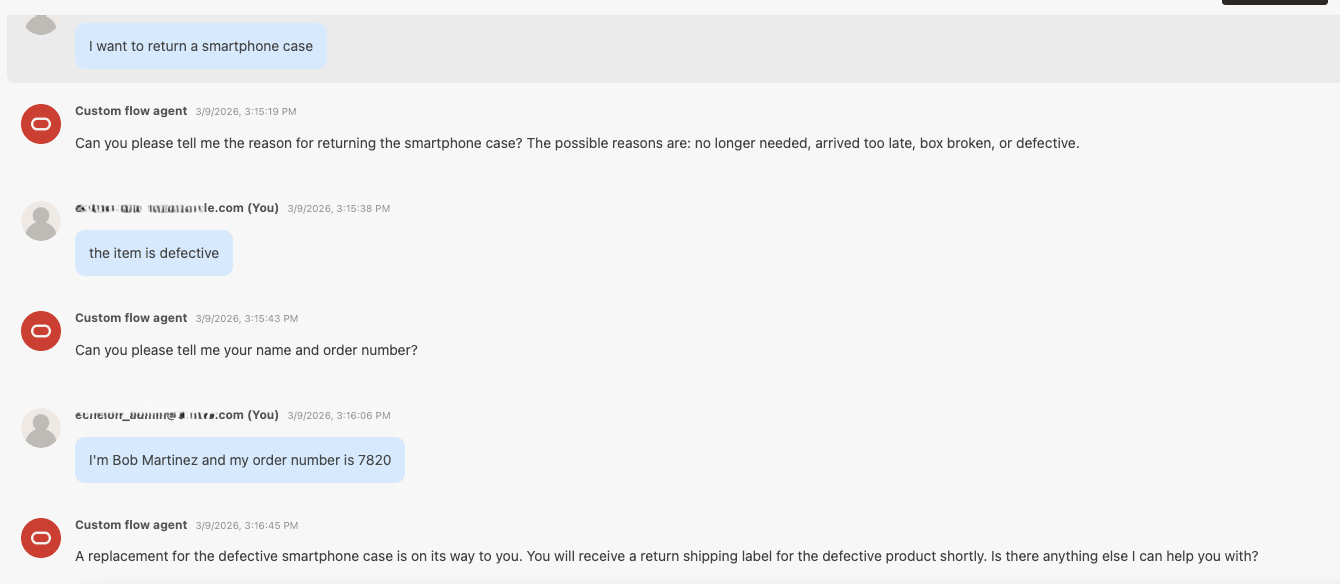Click the 'the item is defective' chat bubble
The image size is (1340, 584).
pyautogui.click(x=153, y=252)
